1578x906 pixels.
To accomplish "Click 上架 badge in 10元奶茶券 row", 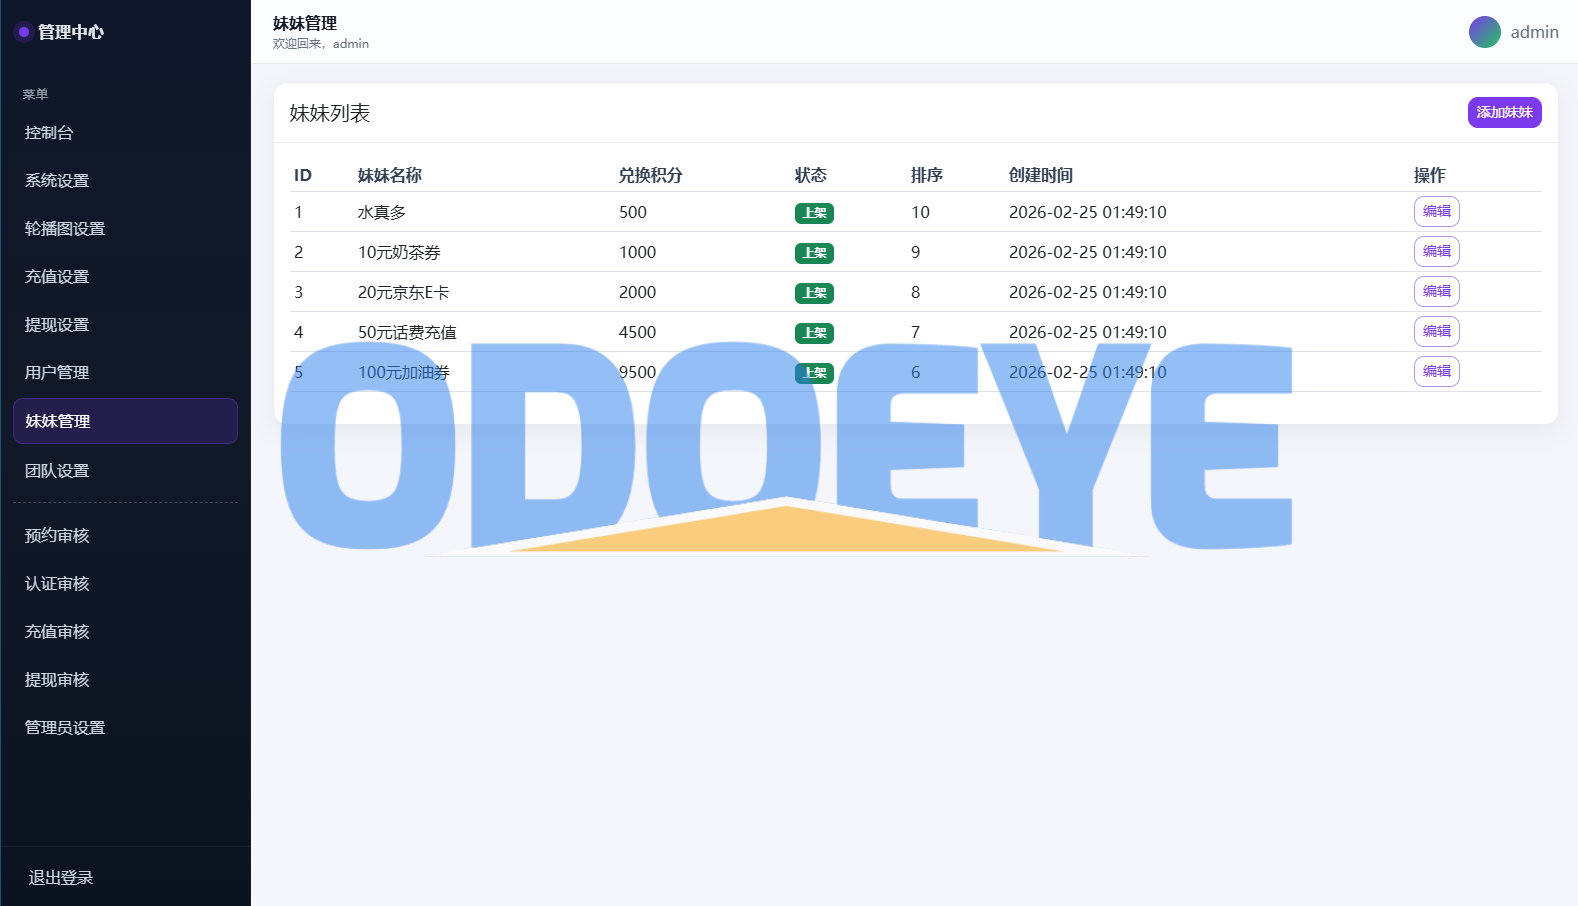I will tap(814, 253).
